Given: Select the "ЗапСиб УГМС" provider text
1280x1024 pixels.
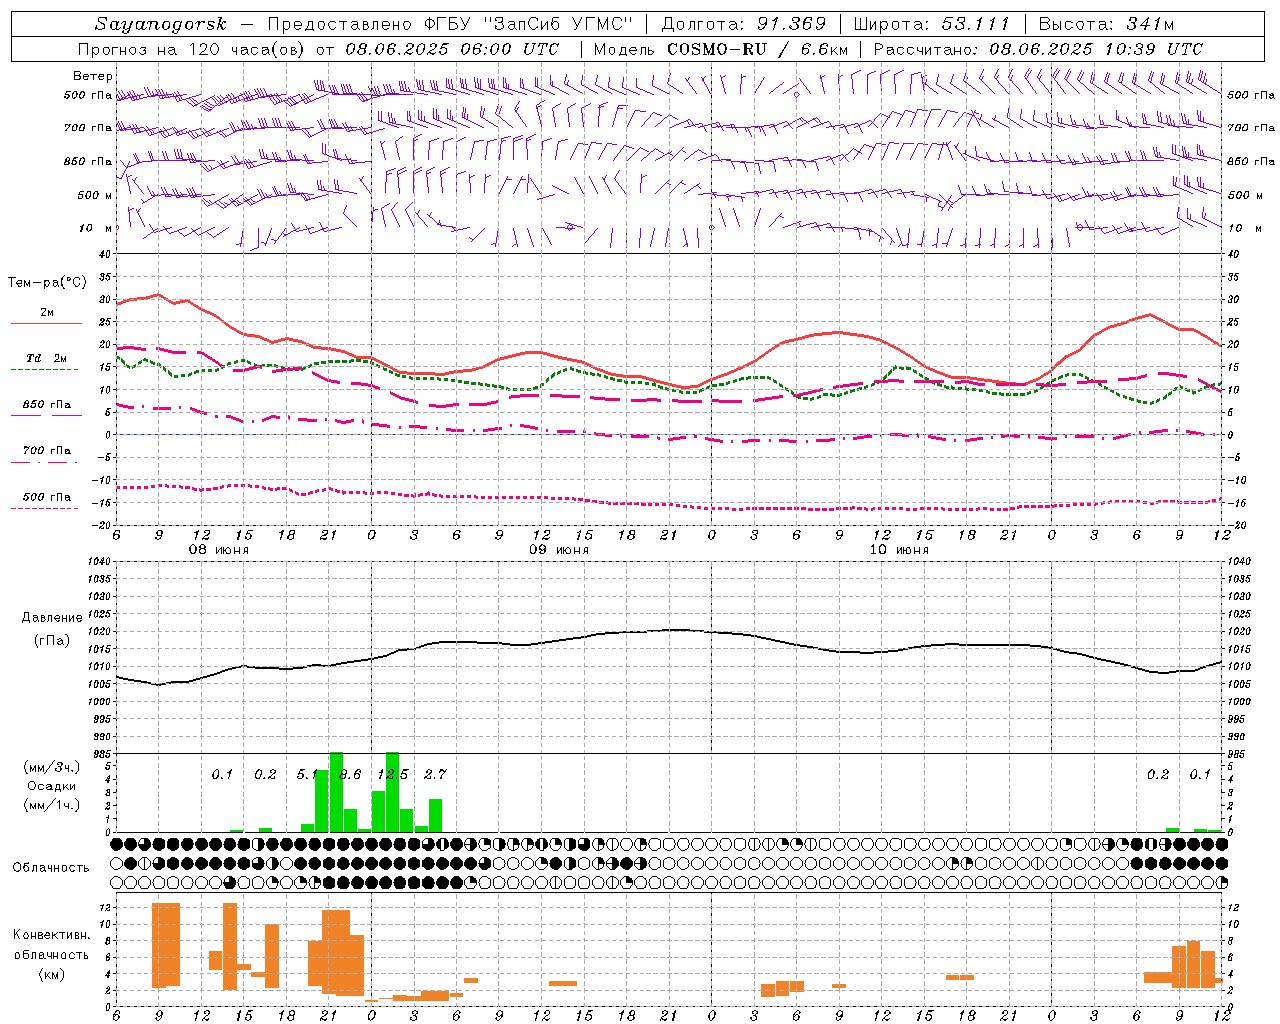Looking at the screenshot, I should point(558,24).
